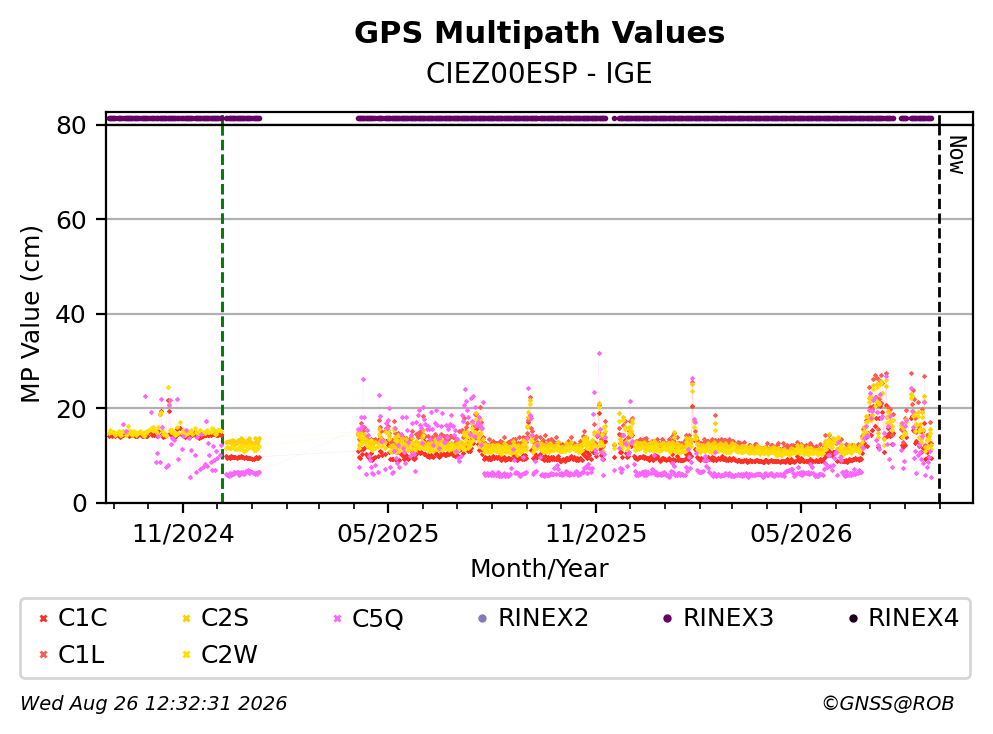Click the RINEX3 purple legend dot
The image size is (993, 734).
[667, 618]
